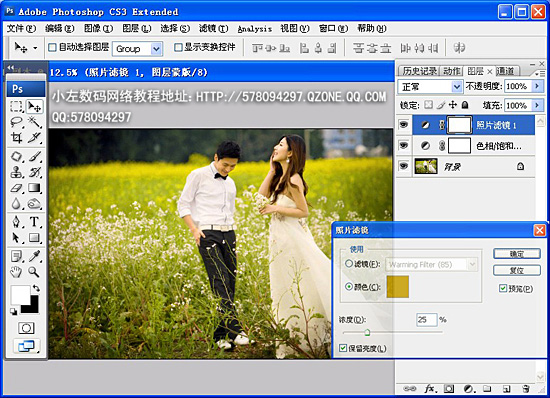Open the 滤镜(T) menu

213,28
